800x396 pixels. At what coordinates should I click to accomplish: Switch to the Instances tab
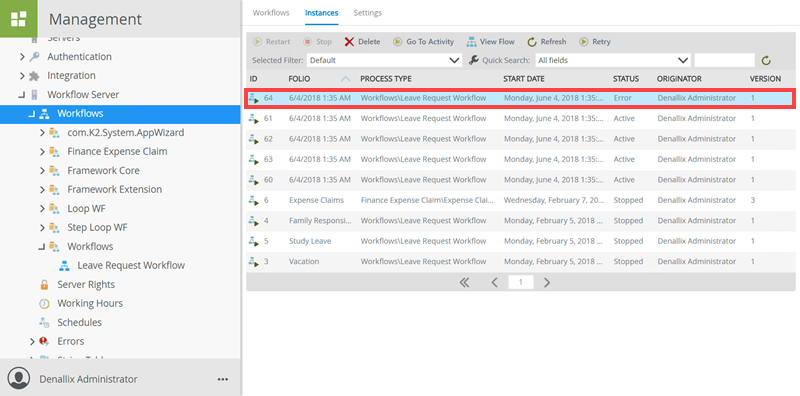[x=321, y=13]
